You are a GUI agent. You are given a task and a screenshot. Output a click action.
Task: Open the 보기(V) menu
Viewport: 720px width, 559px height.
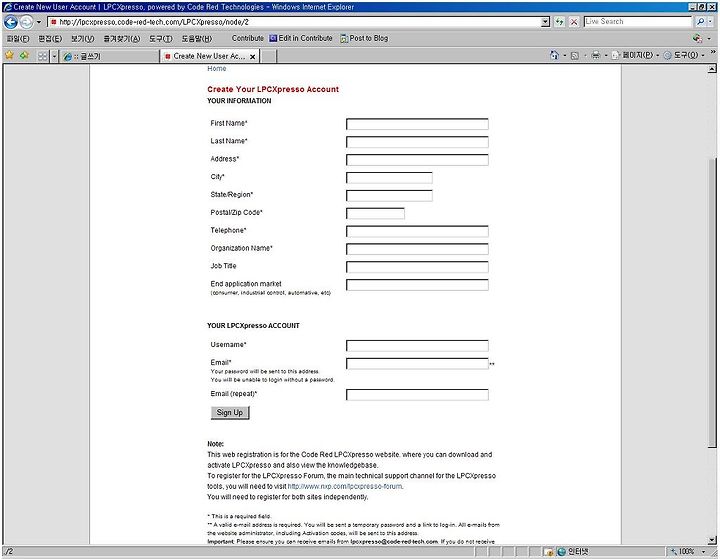pyautogui.click(x=83, y=39)
